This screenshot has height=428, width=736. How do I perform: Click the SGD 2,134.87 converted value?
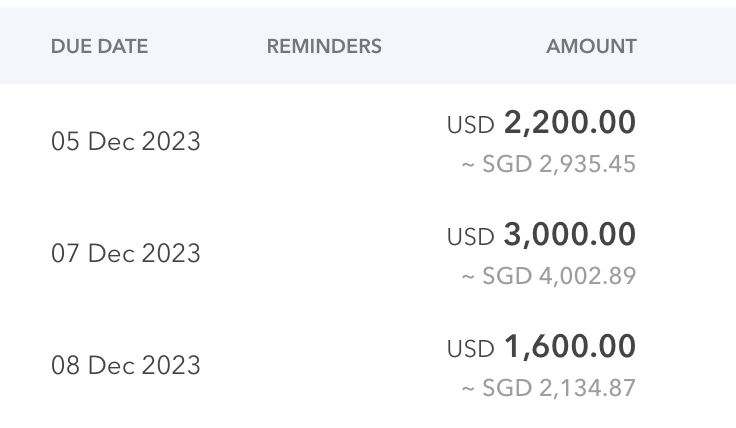[x=559, y=388]
